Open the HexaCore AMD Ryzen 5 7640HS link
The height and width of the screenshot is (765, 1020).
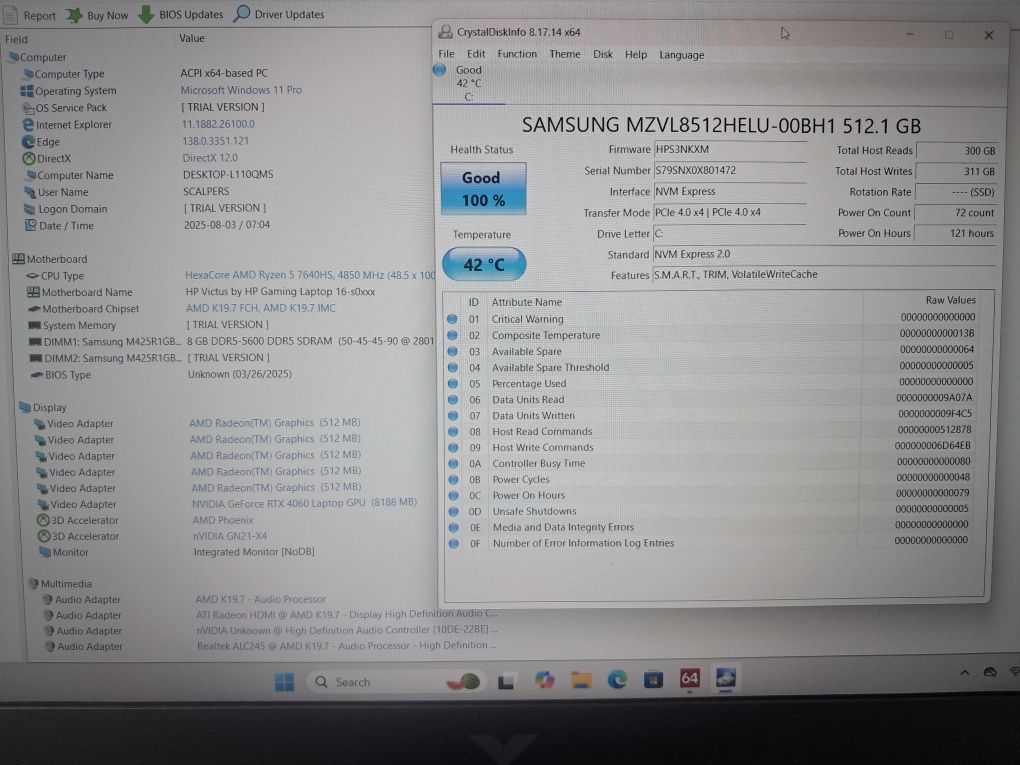[310, 275]
